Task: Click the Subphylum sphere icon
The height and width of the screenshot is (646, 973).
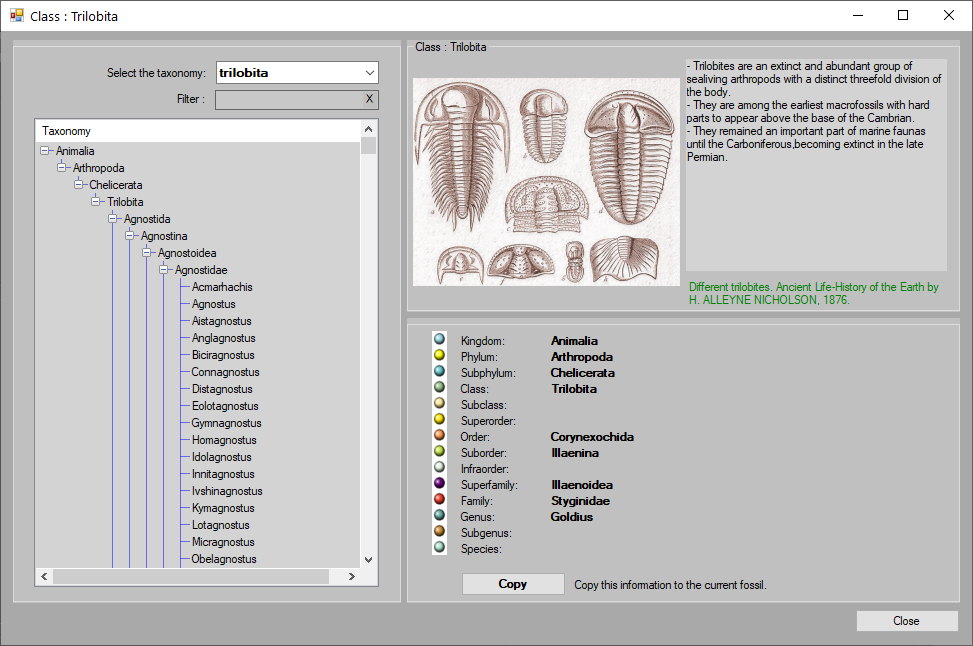Action: (x=439, y=371)
